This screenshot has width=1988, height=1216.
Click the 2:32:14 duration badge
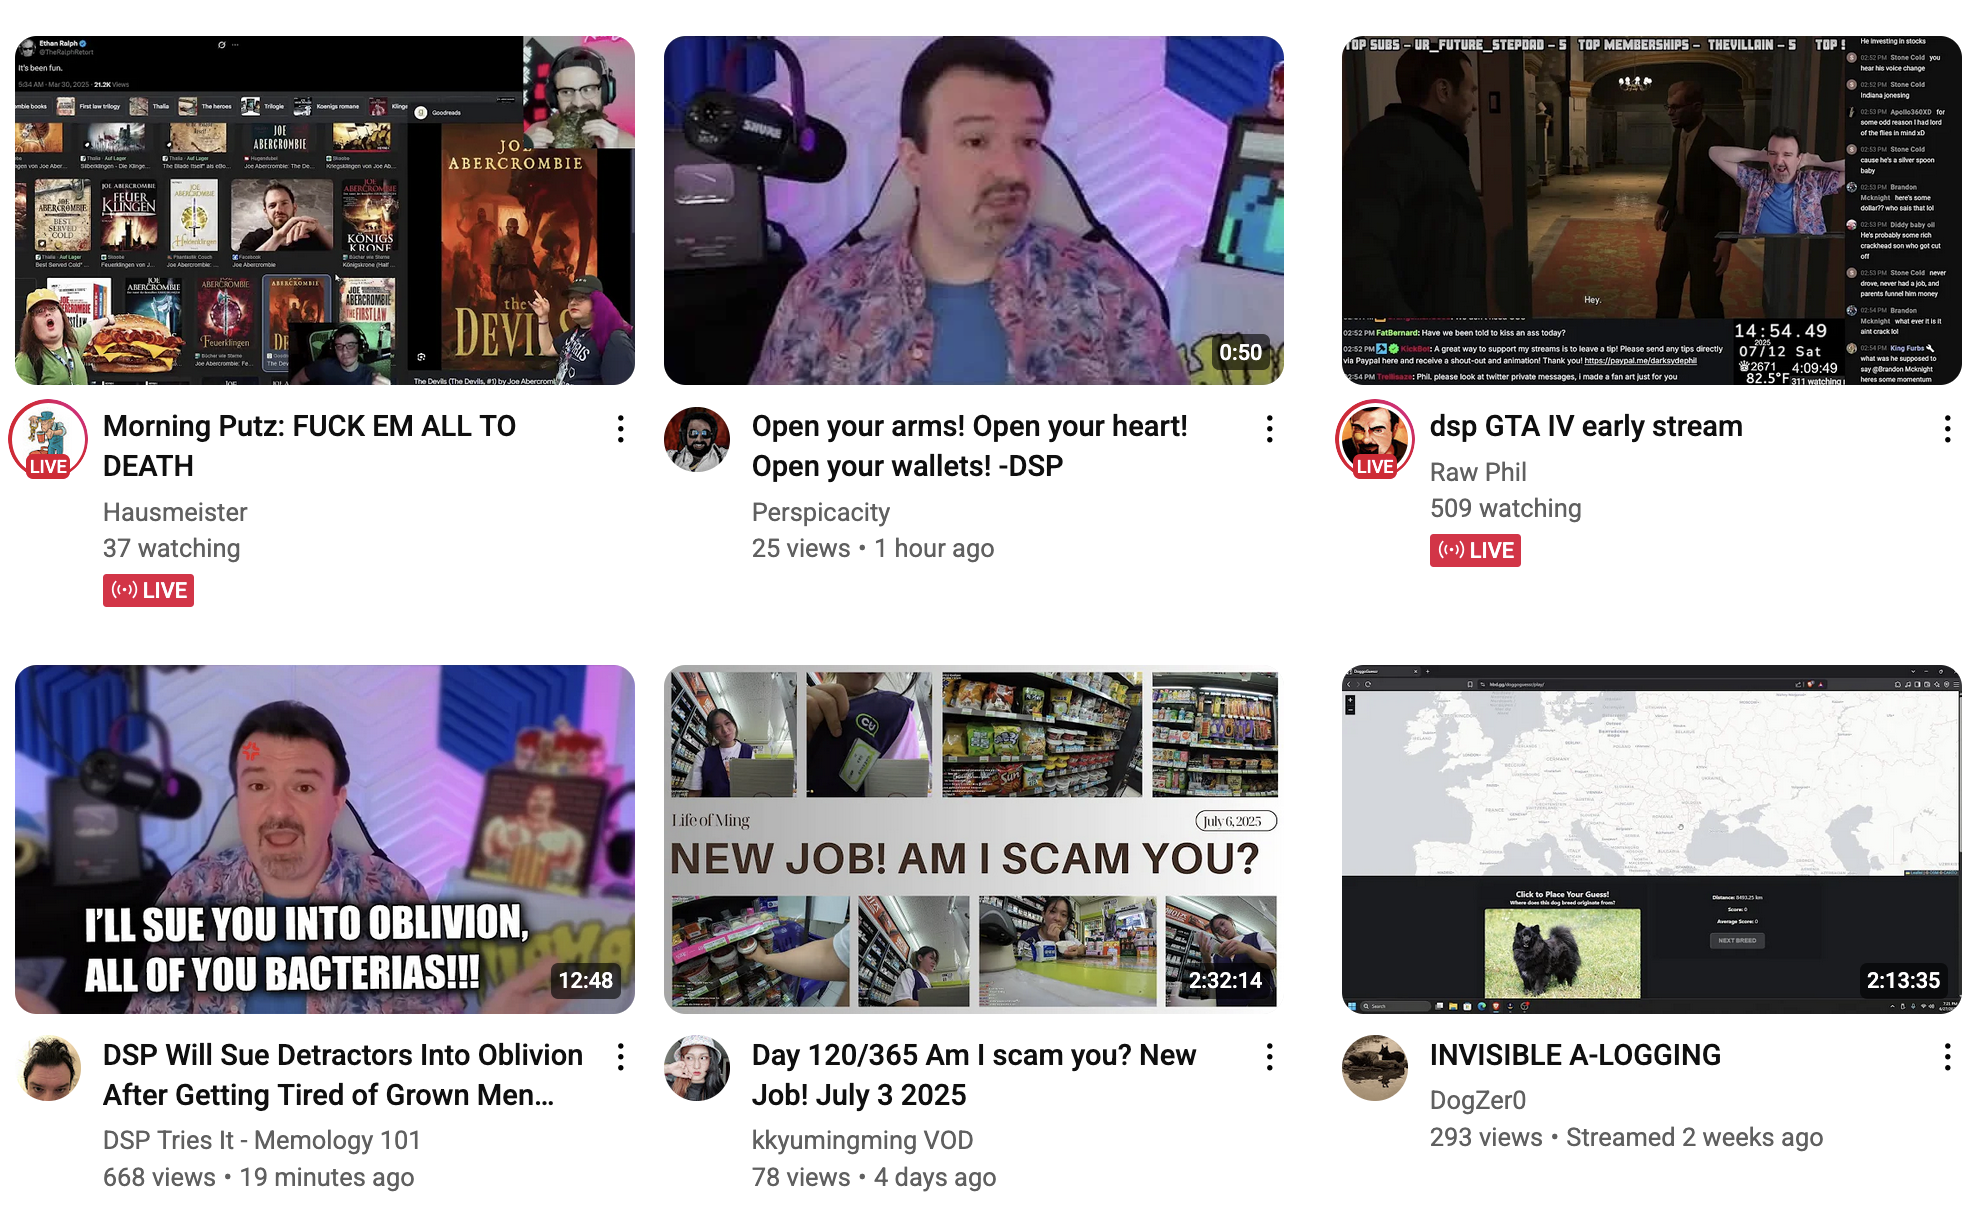[x=1225, y=980]
